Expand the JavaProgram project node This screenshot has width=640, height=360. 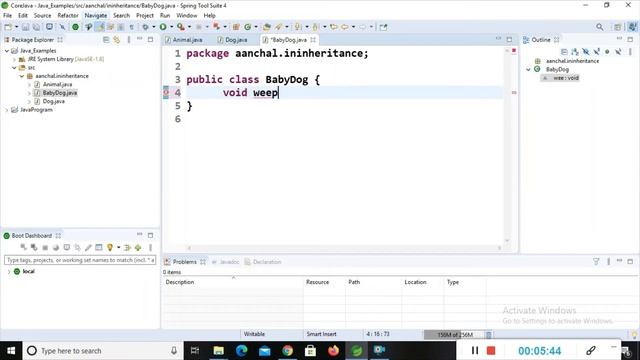click(7, 110)
